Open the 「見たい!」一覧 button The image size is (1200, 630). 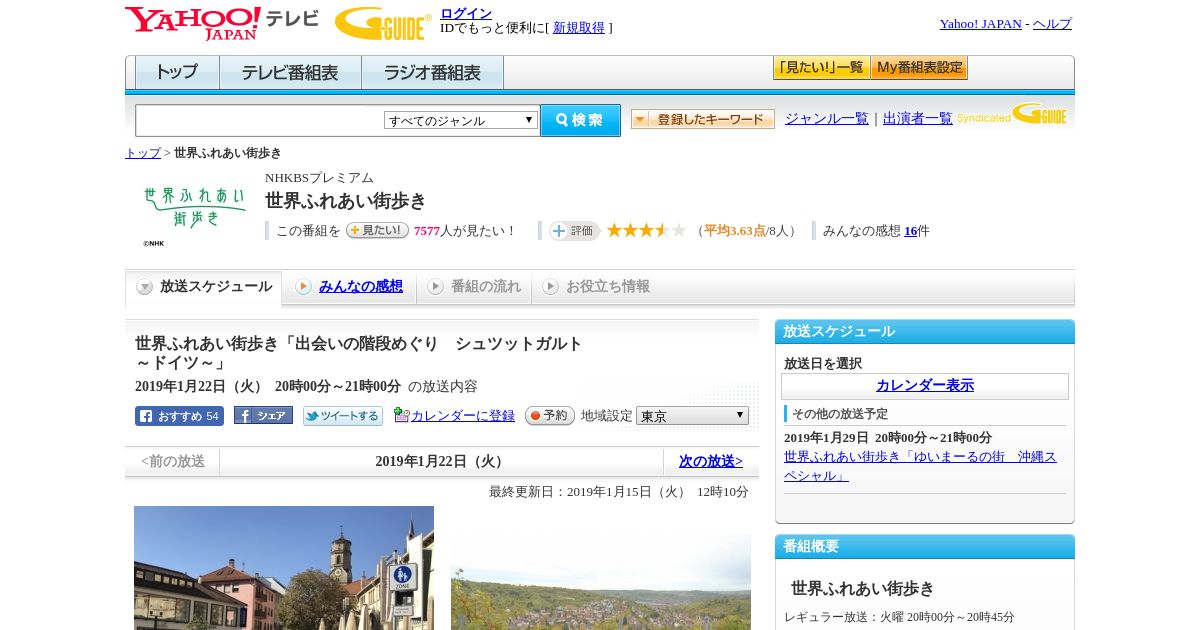(821, 68)
